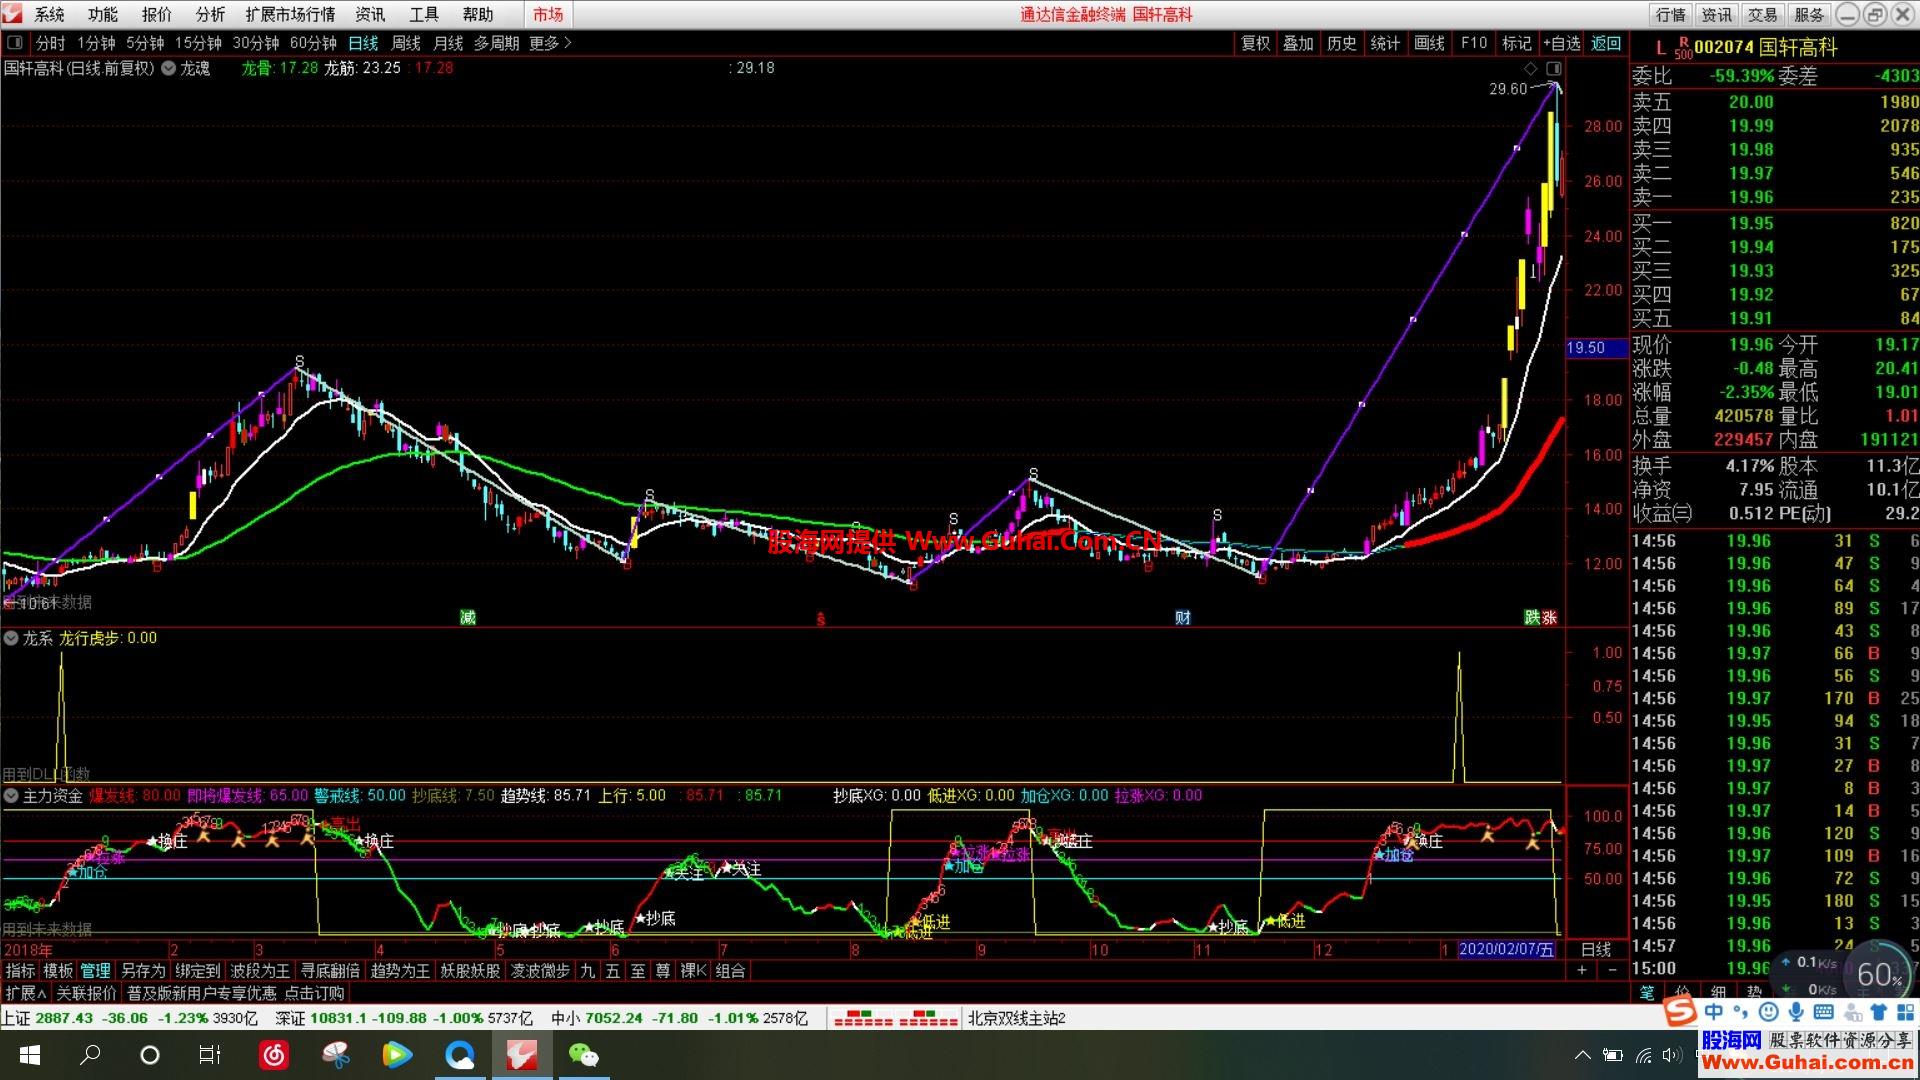Click the Sogou input method S logo
1920x1080 pixels.
click(x=1680, y=1012)
